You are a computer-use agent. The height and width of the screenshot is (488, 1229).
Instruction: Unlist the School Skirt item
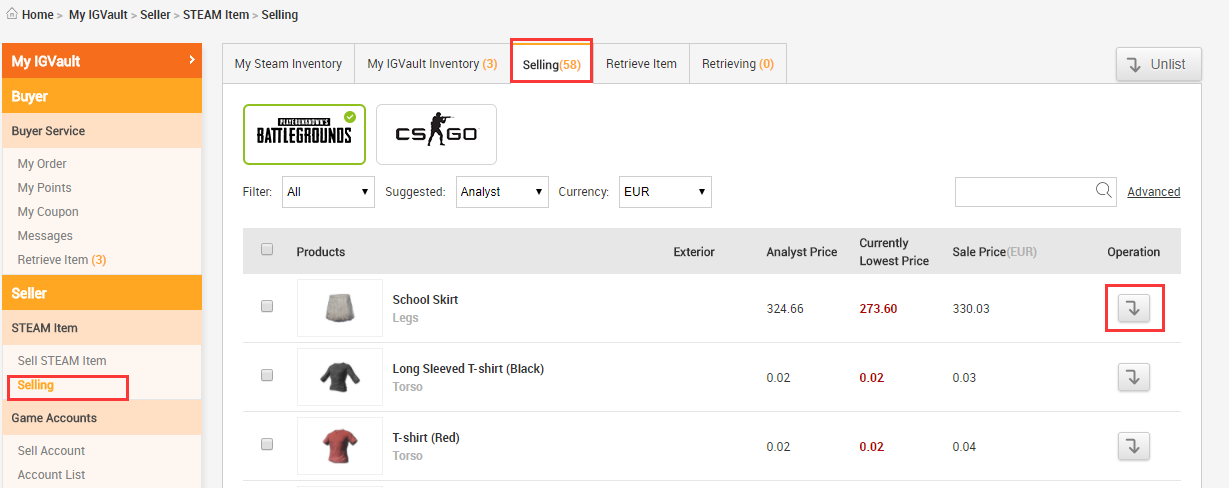point(1133,308)
